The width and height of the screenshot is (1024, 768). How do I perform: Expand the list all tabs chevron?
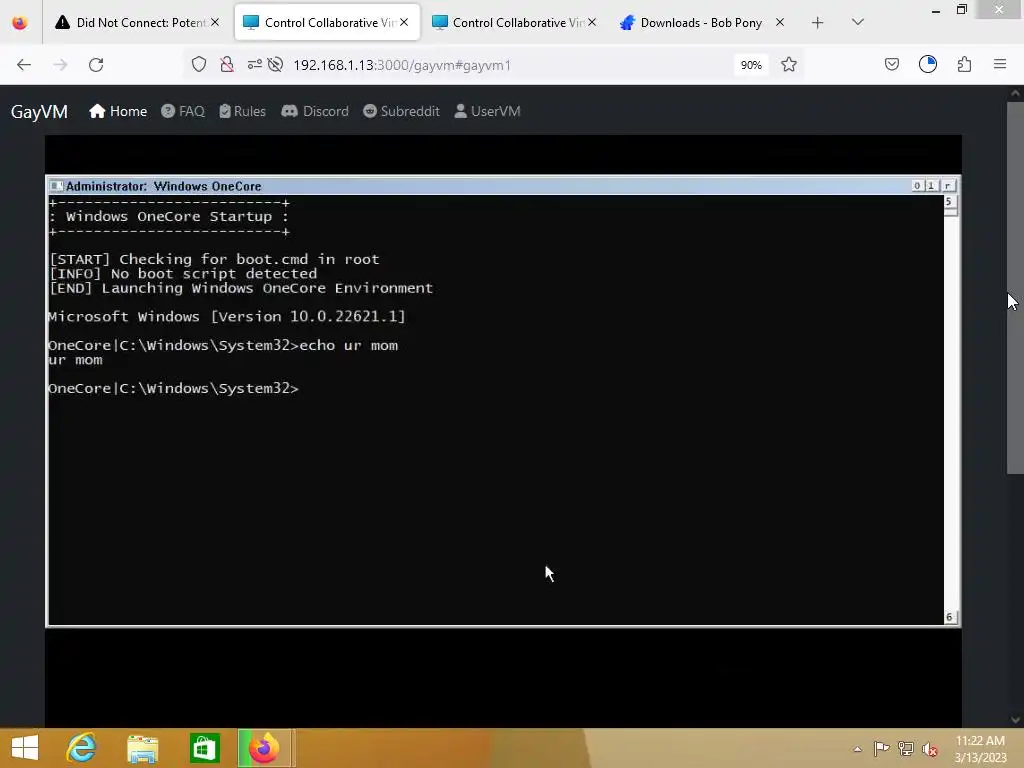pyautogui.click(x=858, y=23)
